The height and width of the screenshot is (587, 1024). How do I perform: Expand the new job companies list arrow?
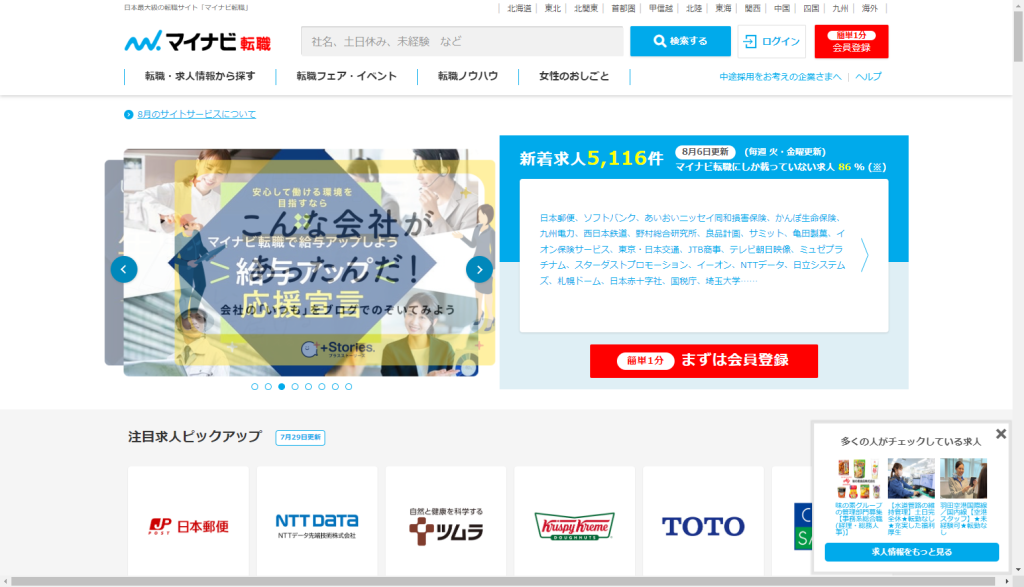864,256
